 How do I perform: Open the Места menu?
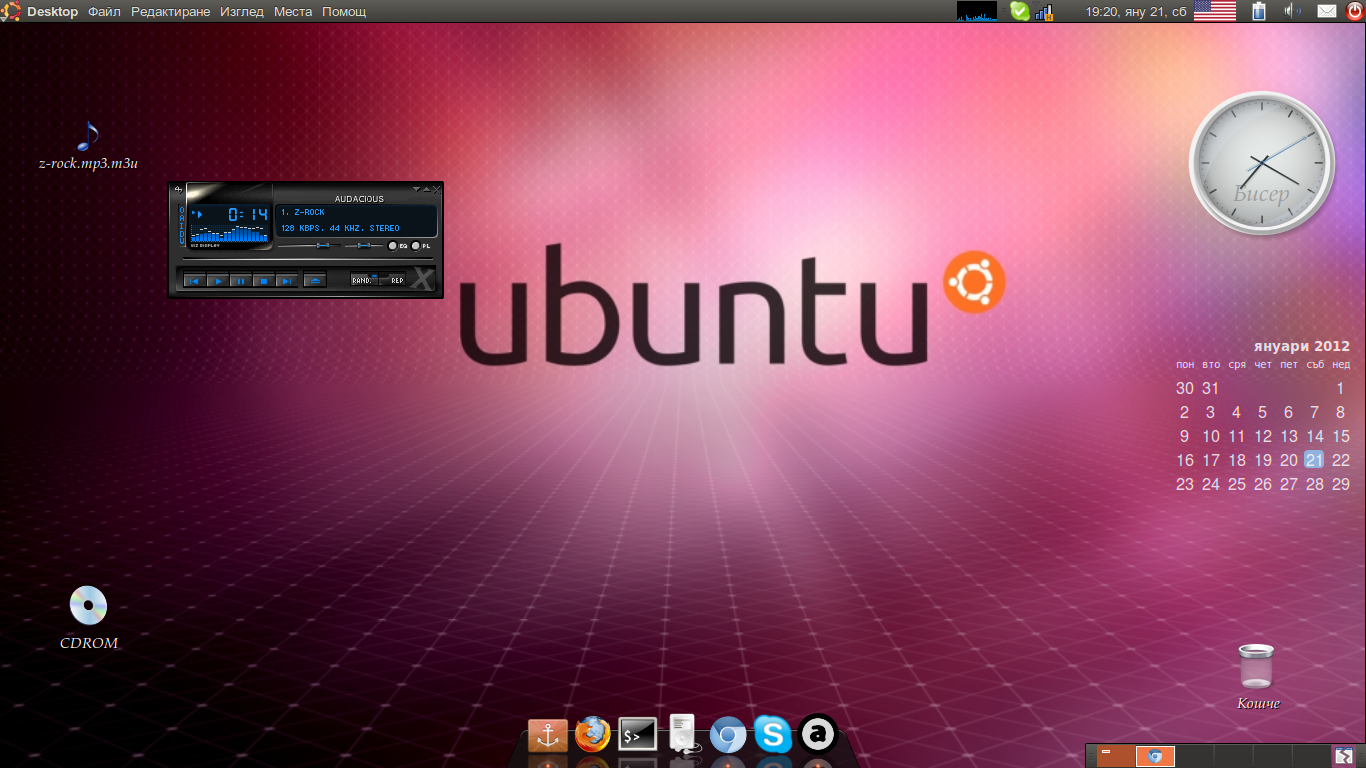pos(293,12)
